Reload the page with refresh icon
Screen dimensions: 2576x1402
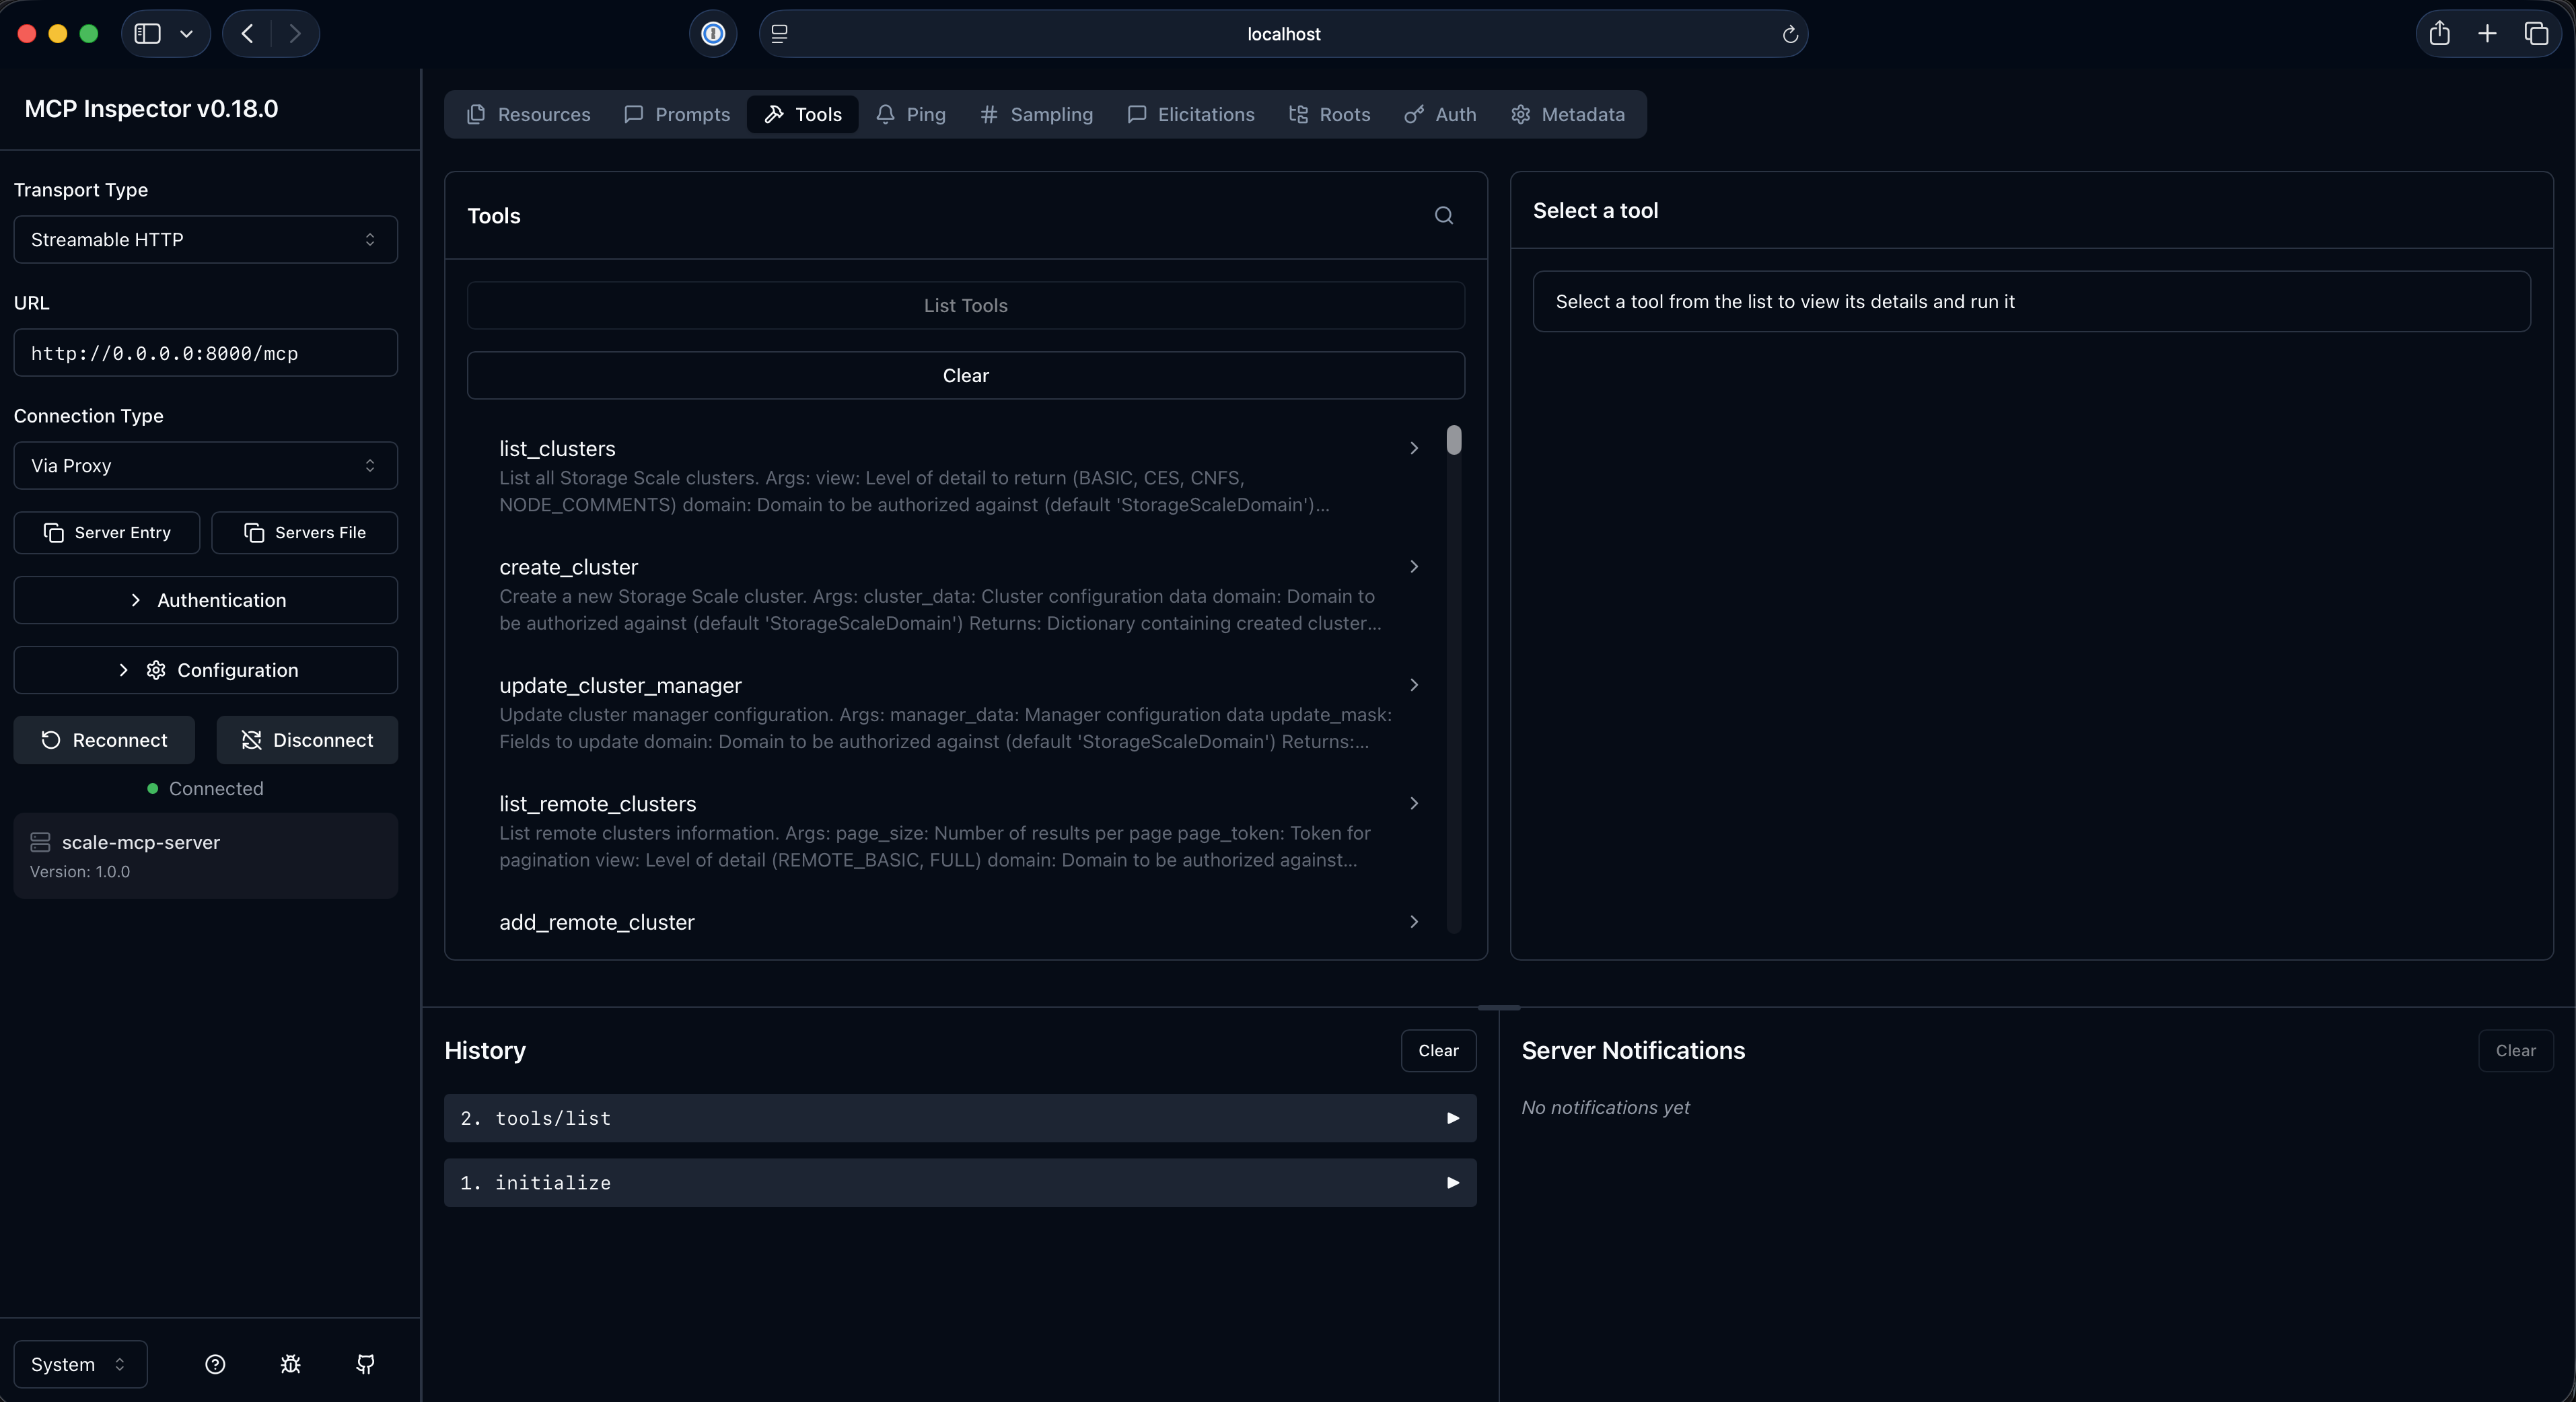point(1790,34)
